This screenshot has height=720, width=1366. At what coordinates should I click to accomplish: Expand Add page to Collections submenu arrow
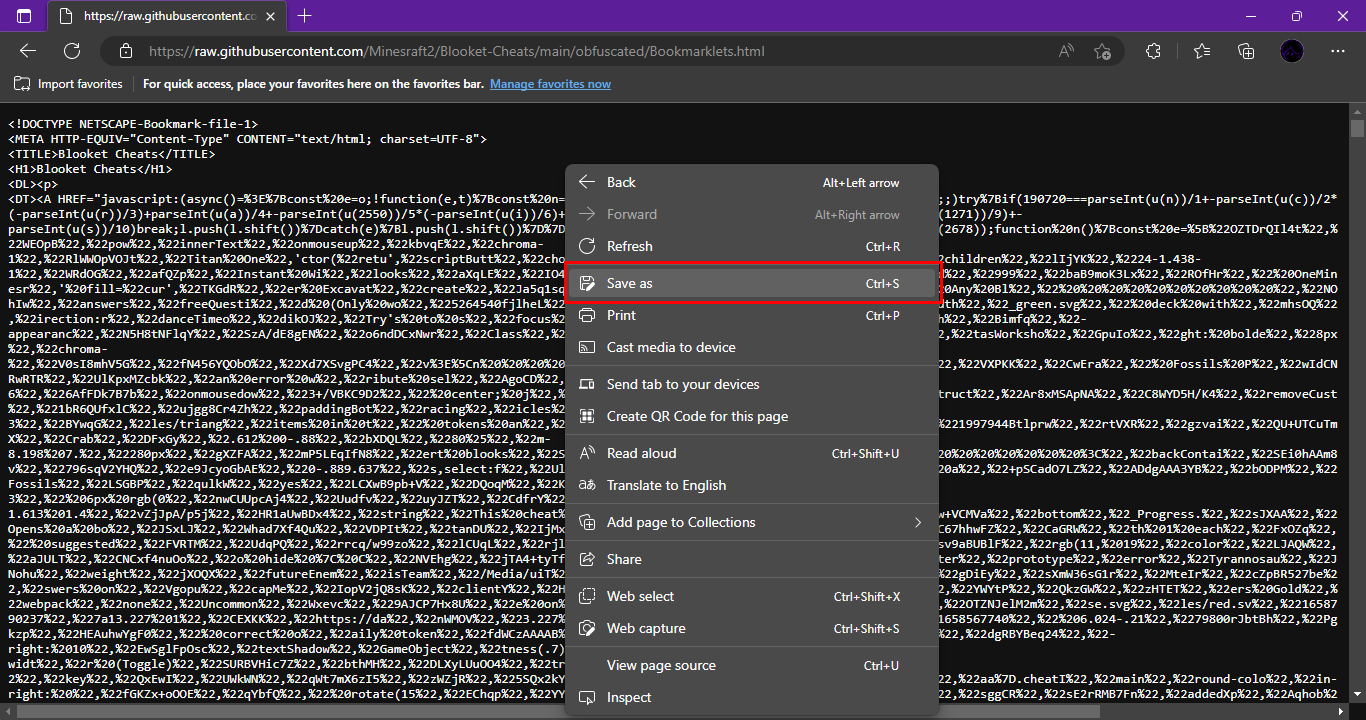918,522
